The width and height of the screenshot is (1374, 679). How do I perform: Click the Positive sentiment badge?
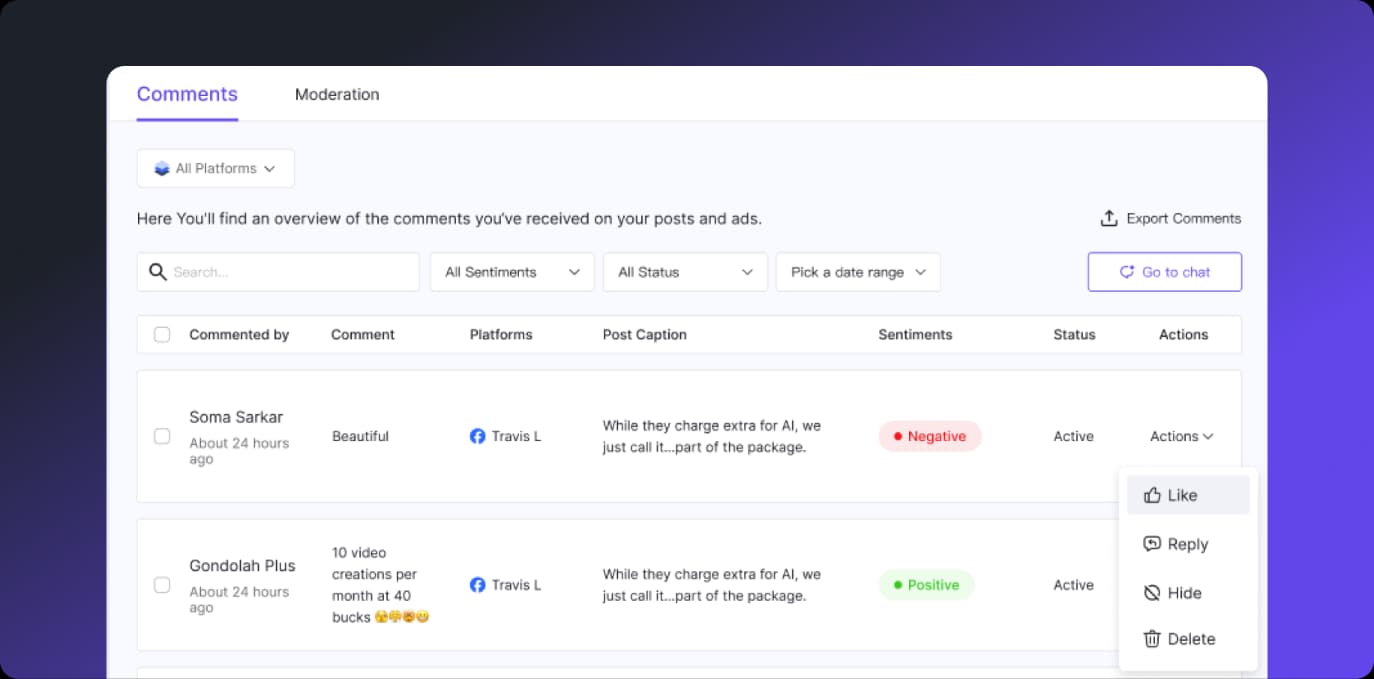(926, 585)
